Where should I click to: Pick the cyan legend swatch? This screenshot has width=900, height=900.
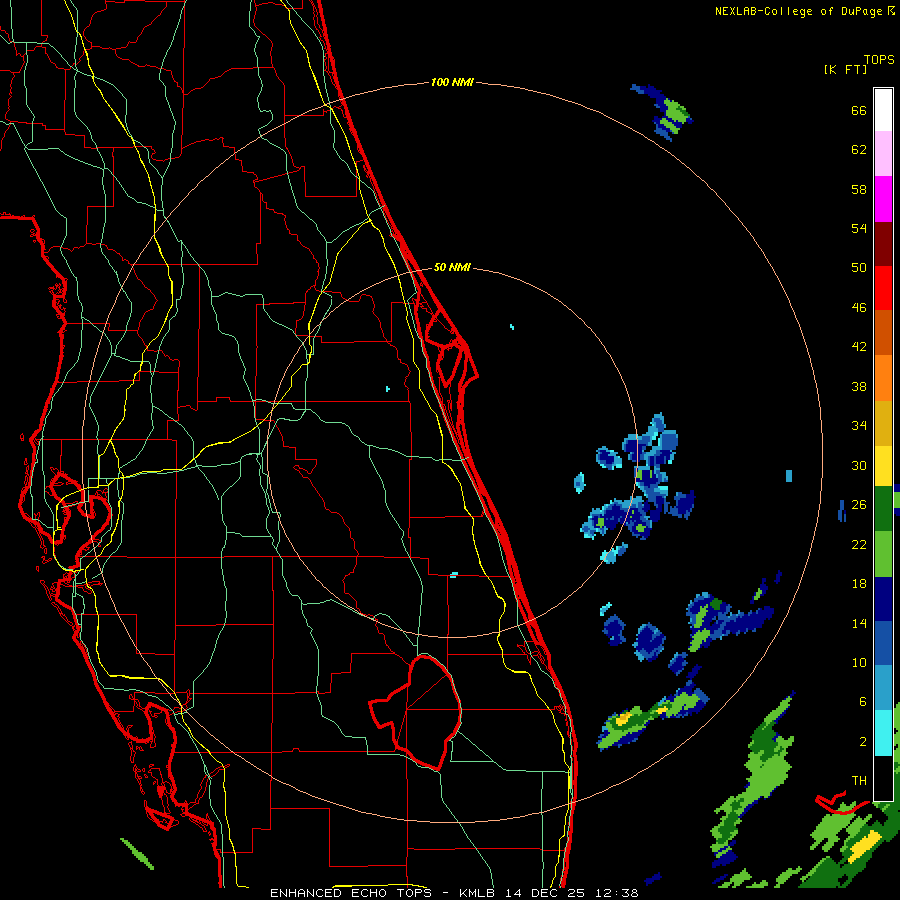[883, 733]
